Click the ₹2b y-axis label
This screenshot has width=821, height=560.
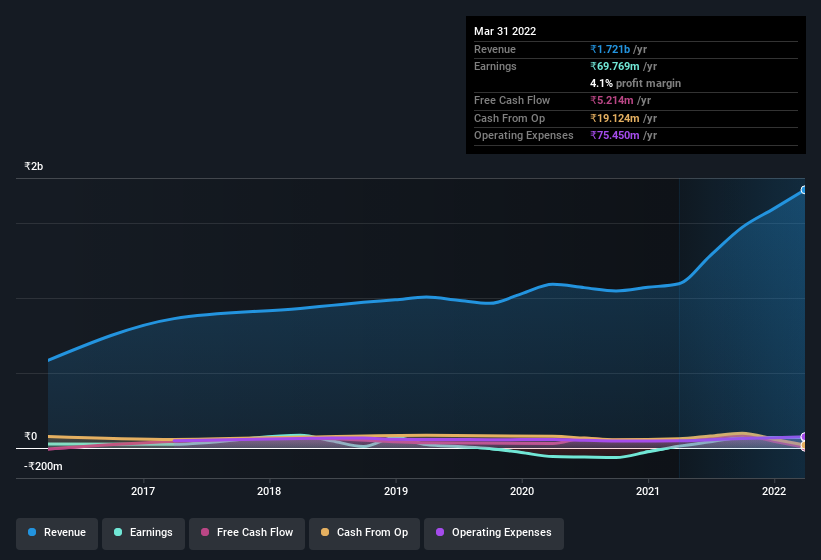coord(34,166)
